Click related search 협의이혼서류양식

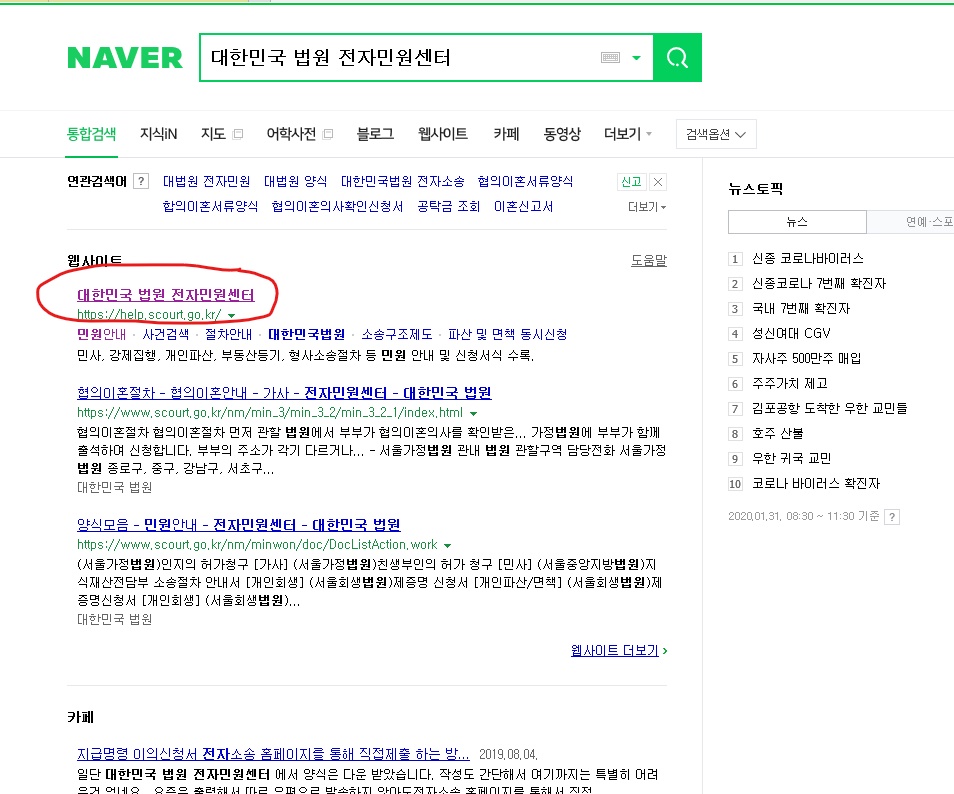525,181
